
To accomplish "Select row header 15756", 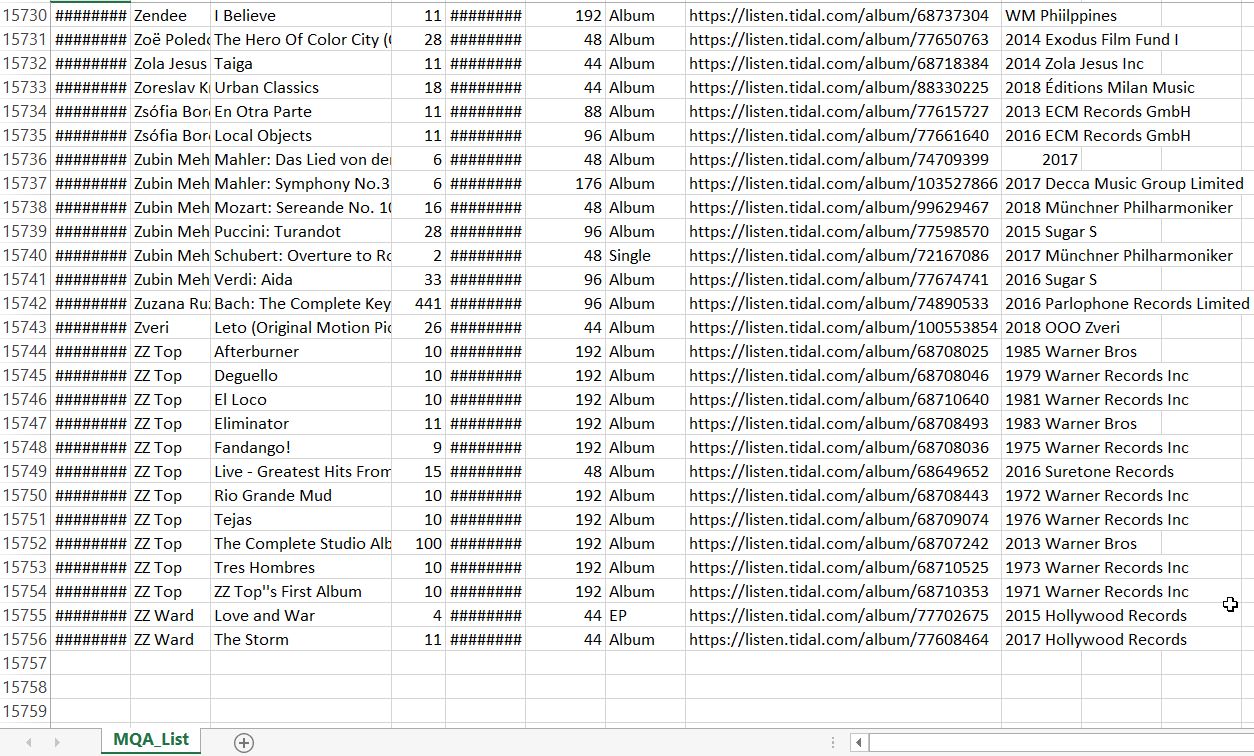I will [25, 640].
